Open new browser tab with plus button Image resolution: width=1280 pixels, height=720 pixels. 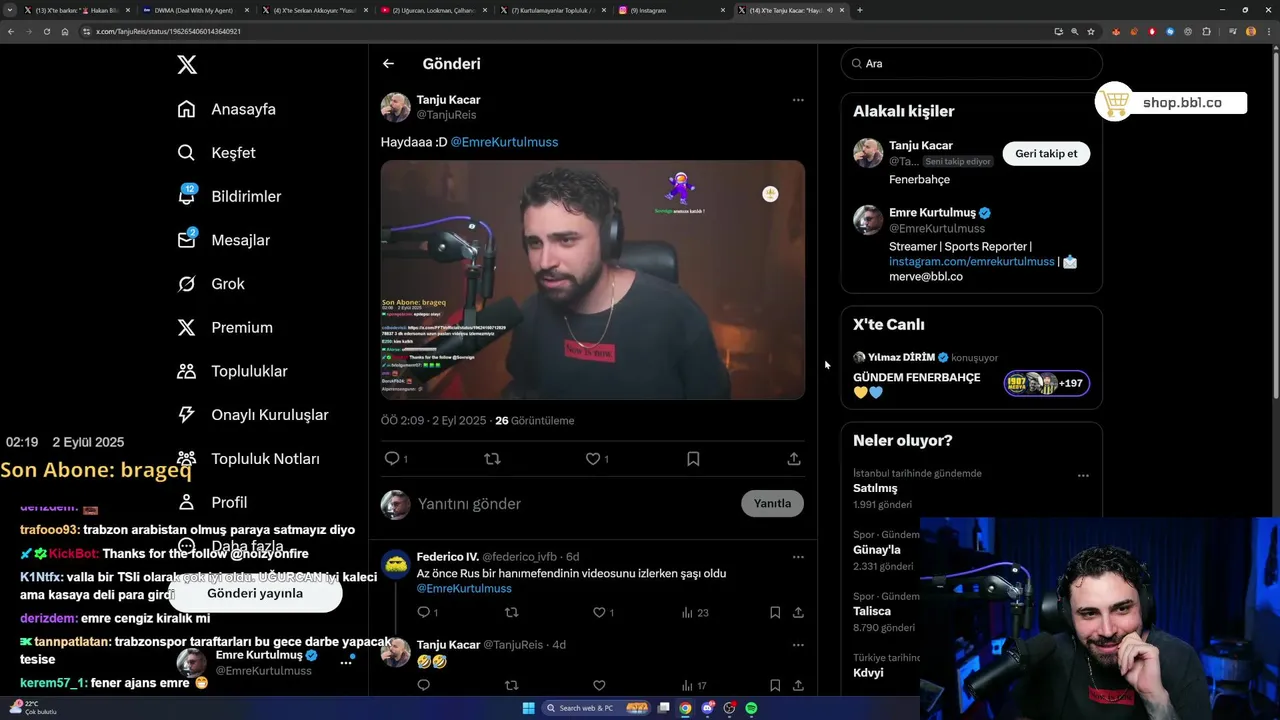(859, 10)
